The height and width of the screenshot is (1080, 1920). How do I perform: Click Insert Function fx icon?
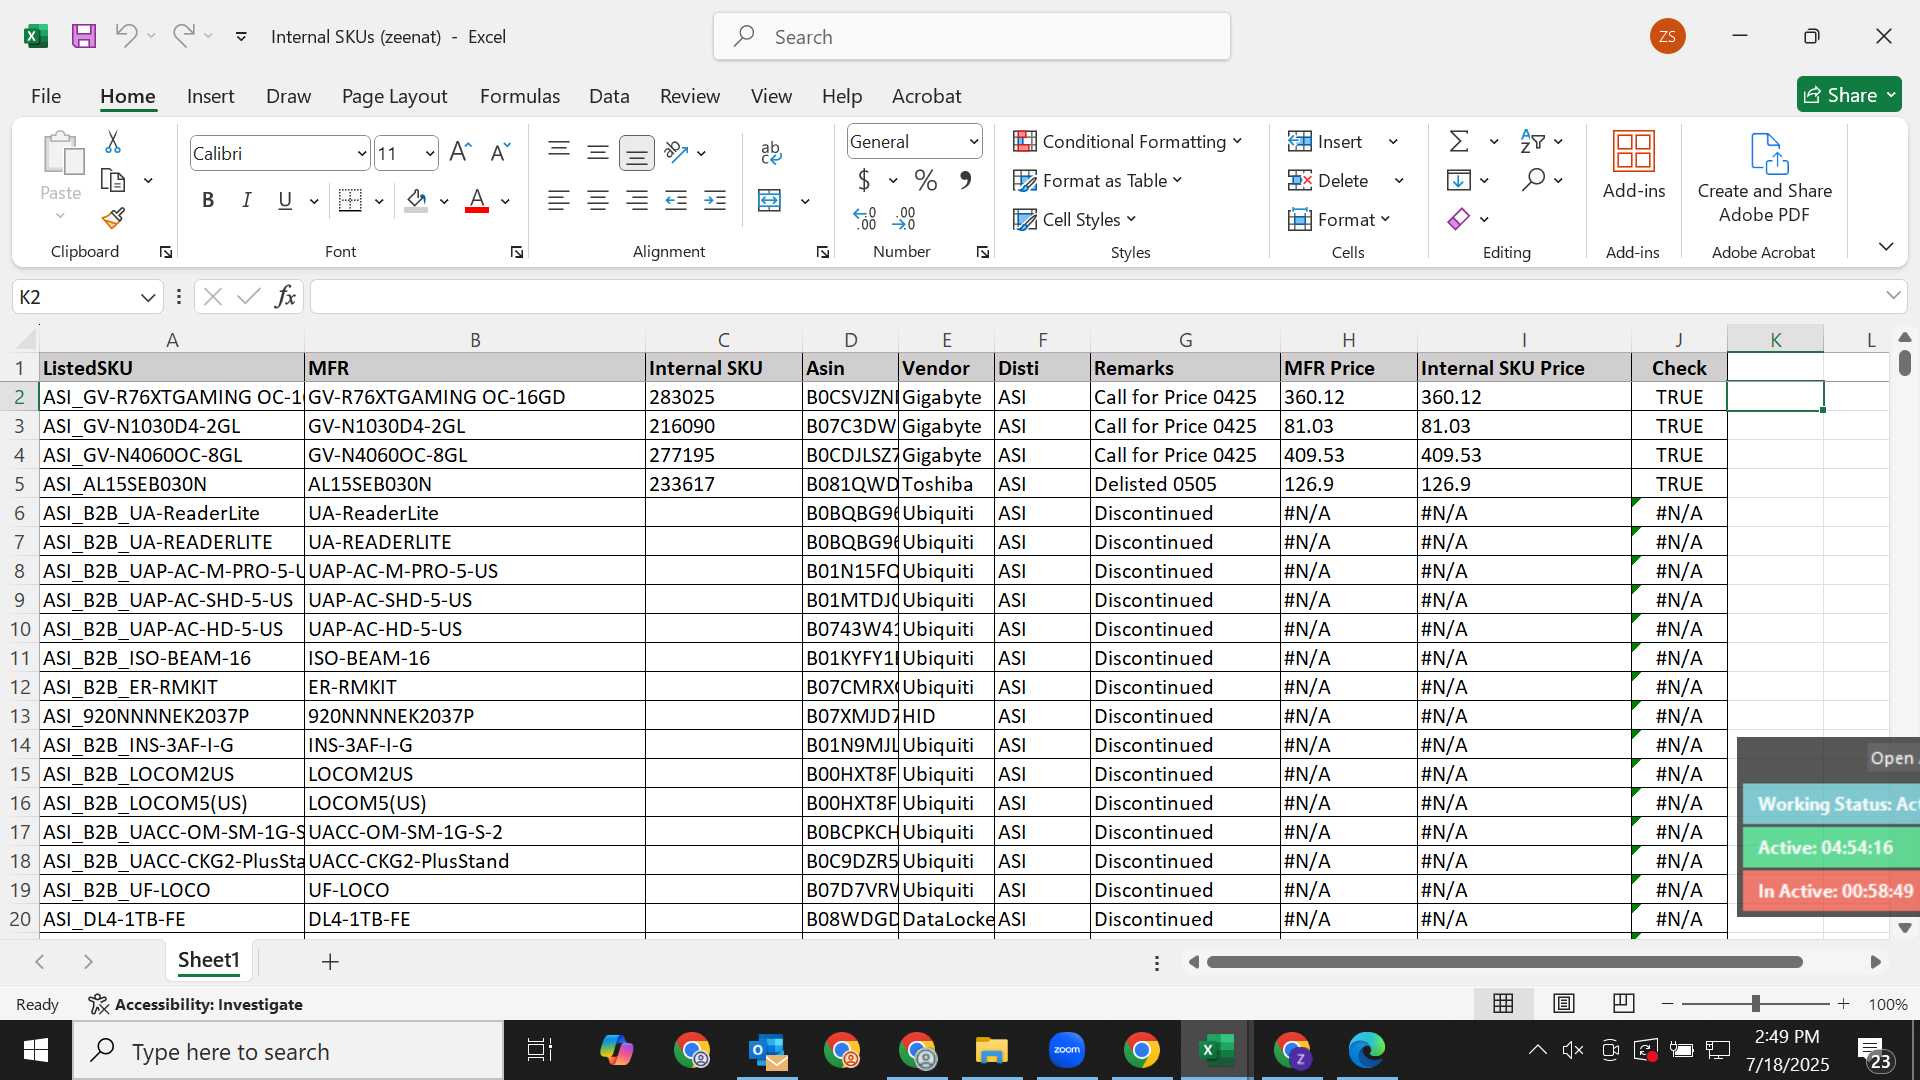click(285, 296)
